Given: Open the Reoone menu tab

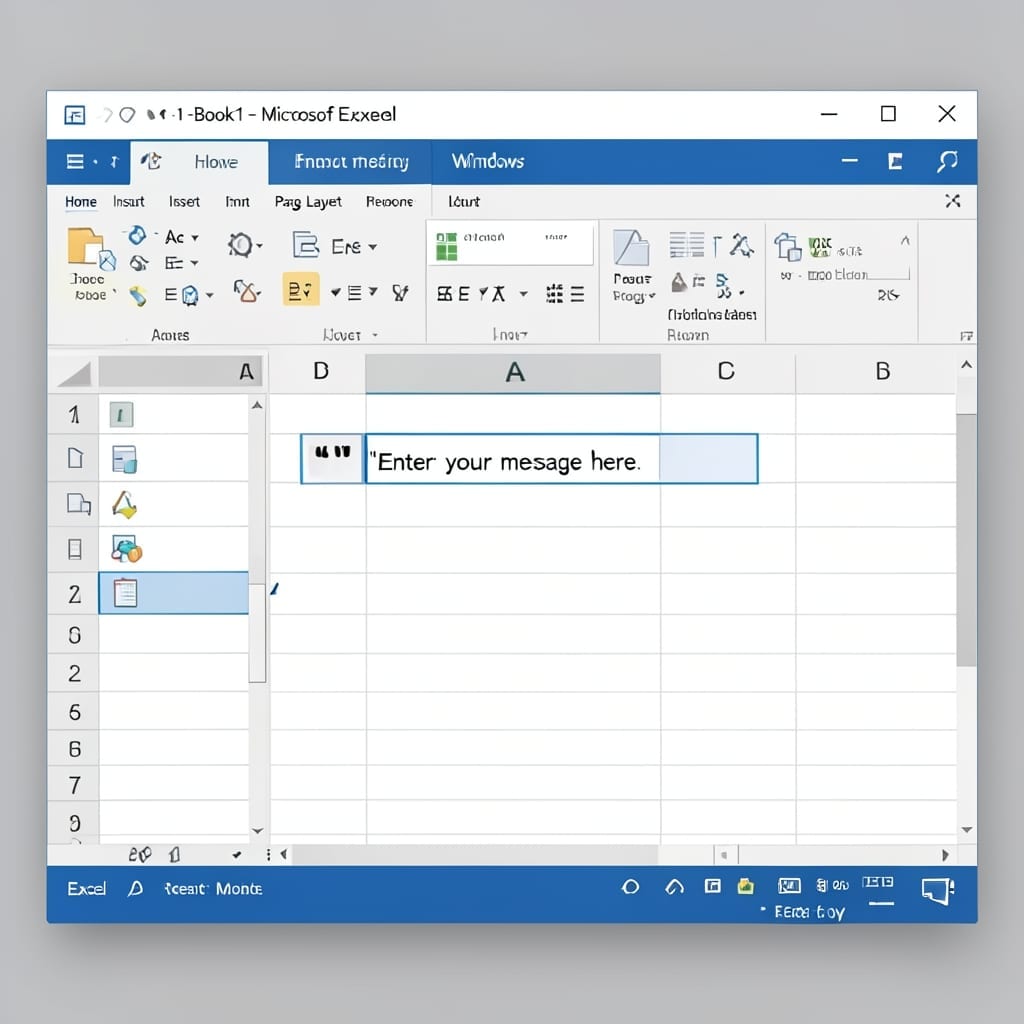Looking at the screenshot, I should [x=390, y=202].
